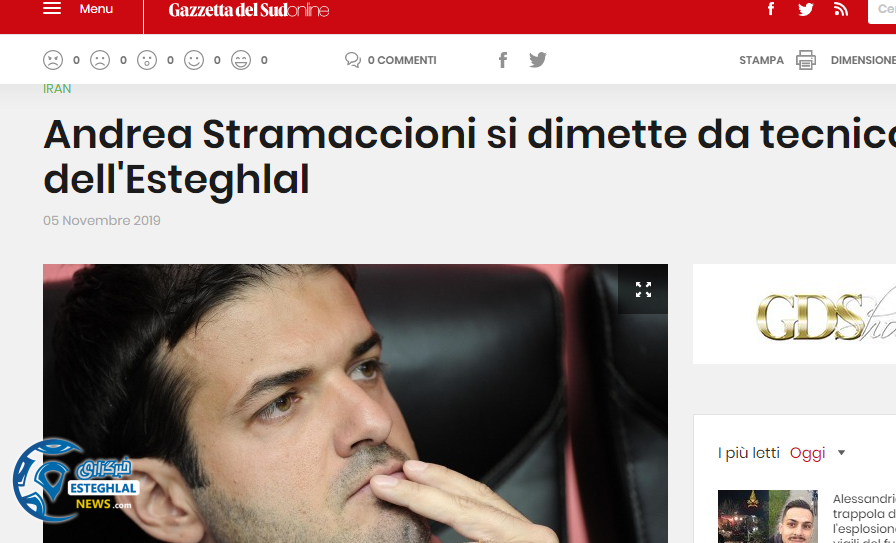Image resolution: width=896 pixels, height=543 pixels.
Task: Select the surprised face reaction
Action: (x=147, y=60)
